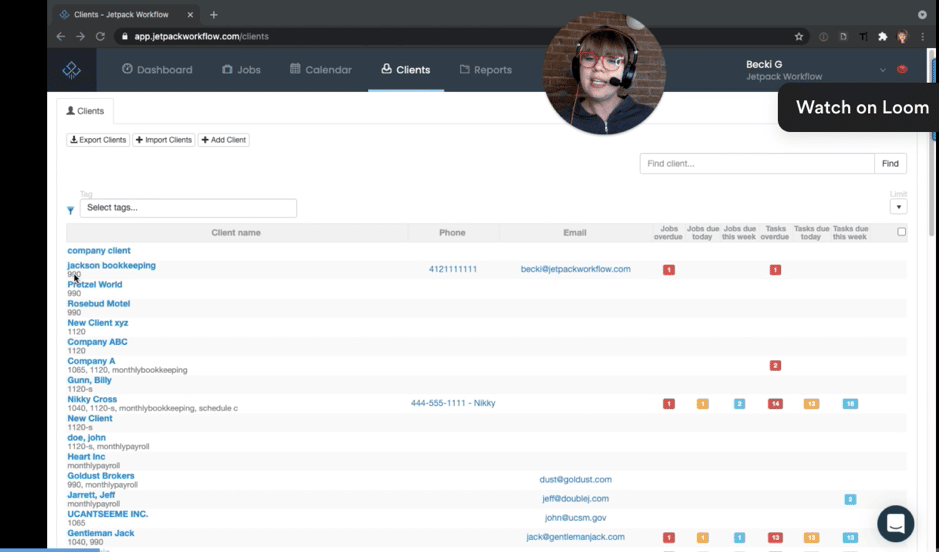Click Nikky Cross jobs due this week badge
939x552 pixels.
(x=740, y=404)
